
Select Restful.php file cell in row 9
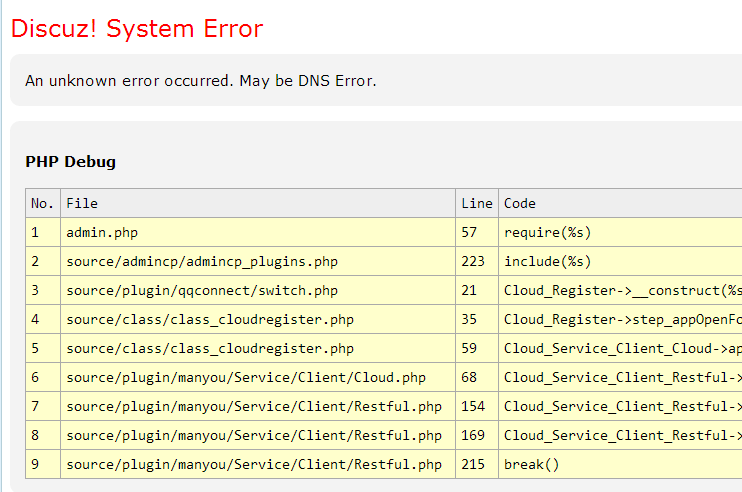258,464
